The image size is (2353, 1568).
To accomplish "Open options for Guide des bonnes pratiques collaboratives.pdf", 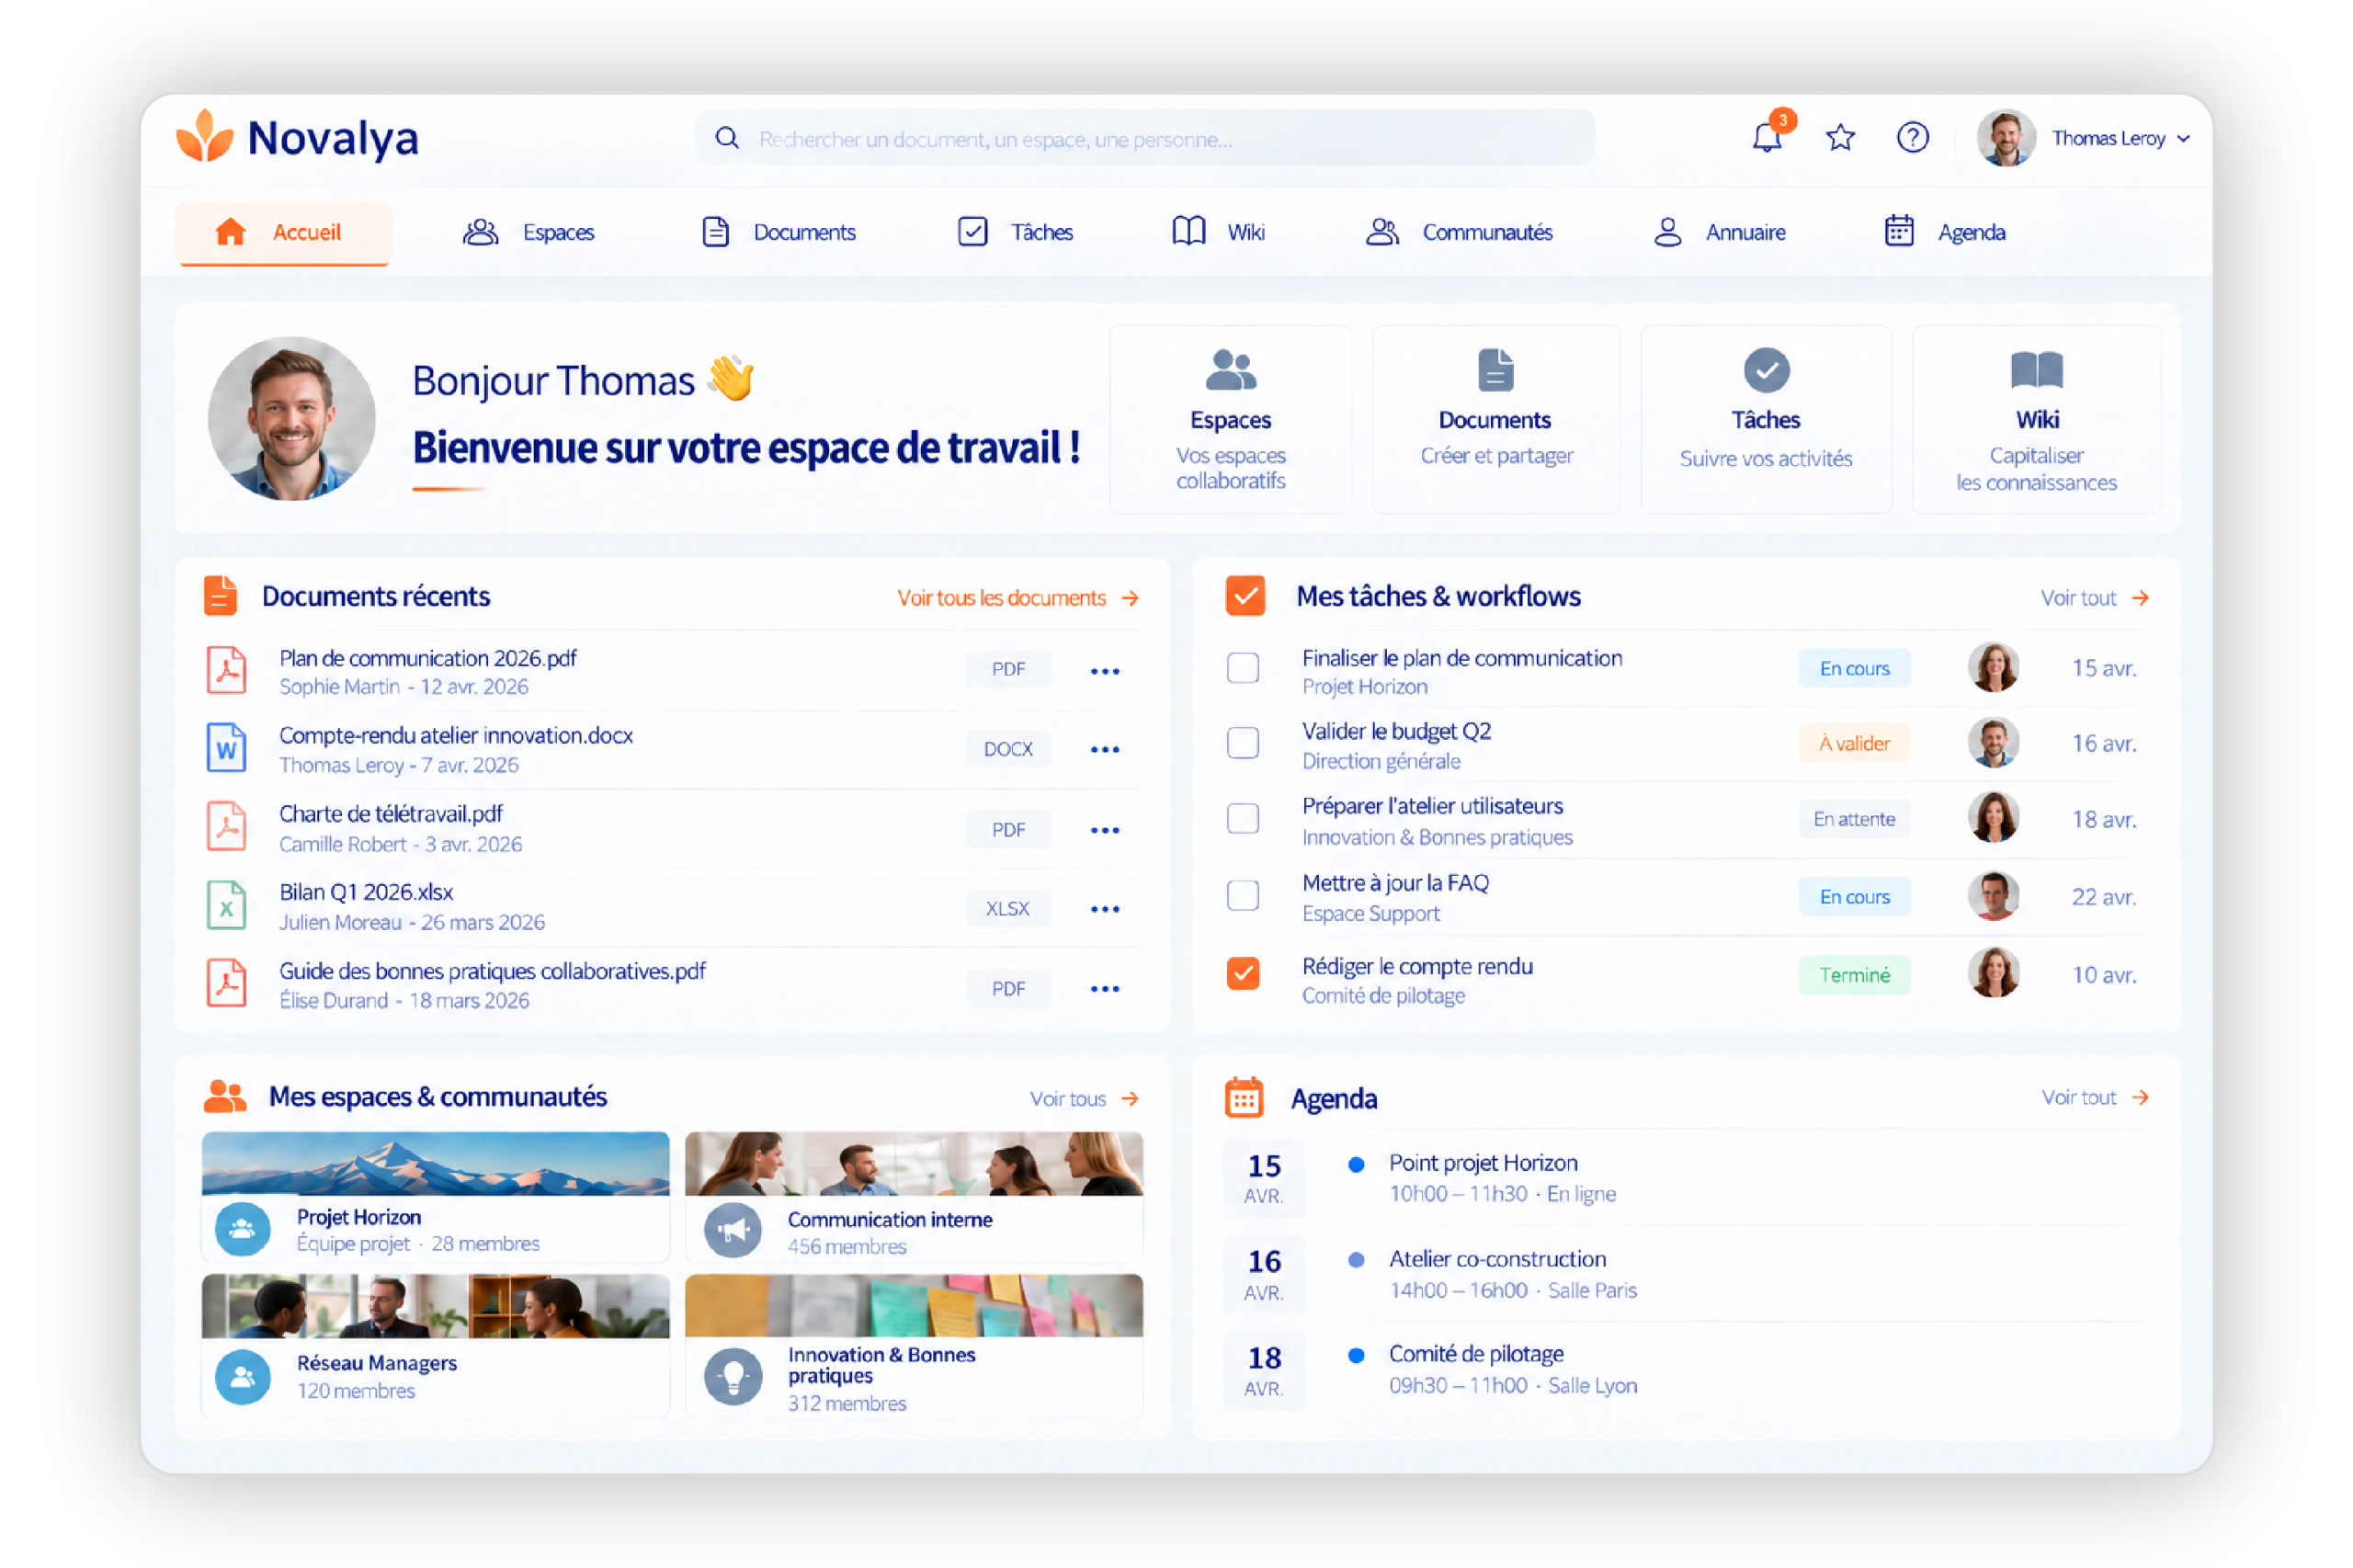I will (1105, 989).
